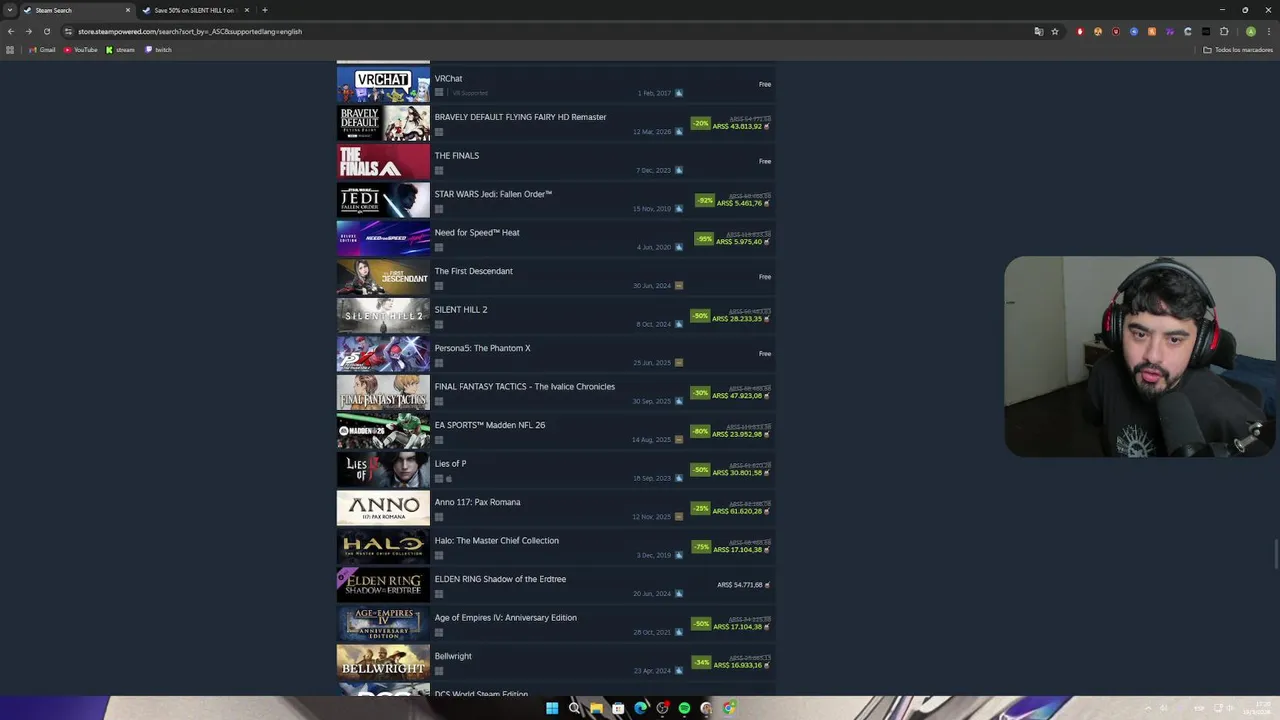Click the review icon next to VRChat date
1280x720 pixels.
[x=679, y=93]
